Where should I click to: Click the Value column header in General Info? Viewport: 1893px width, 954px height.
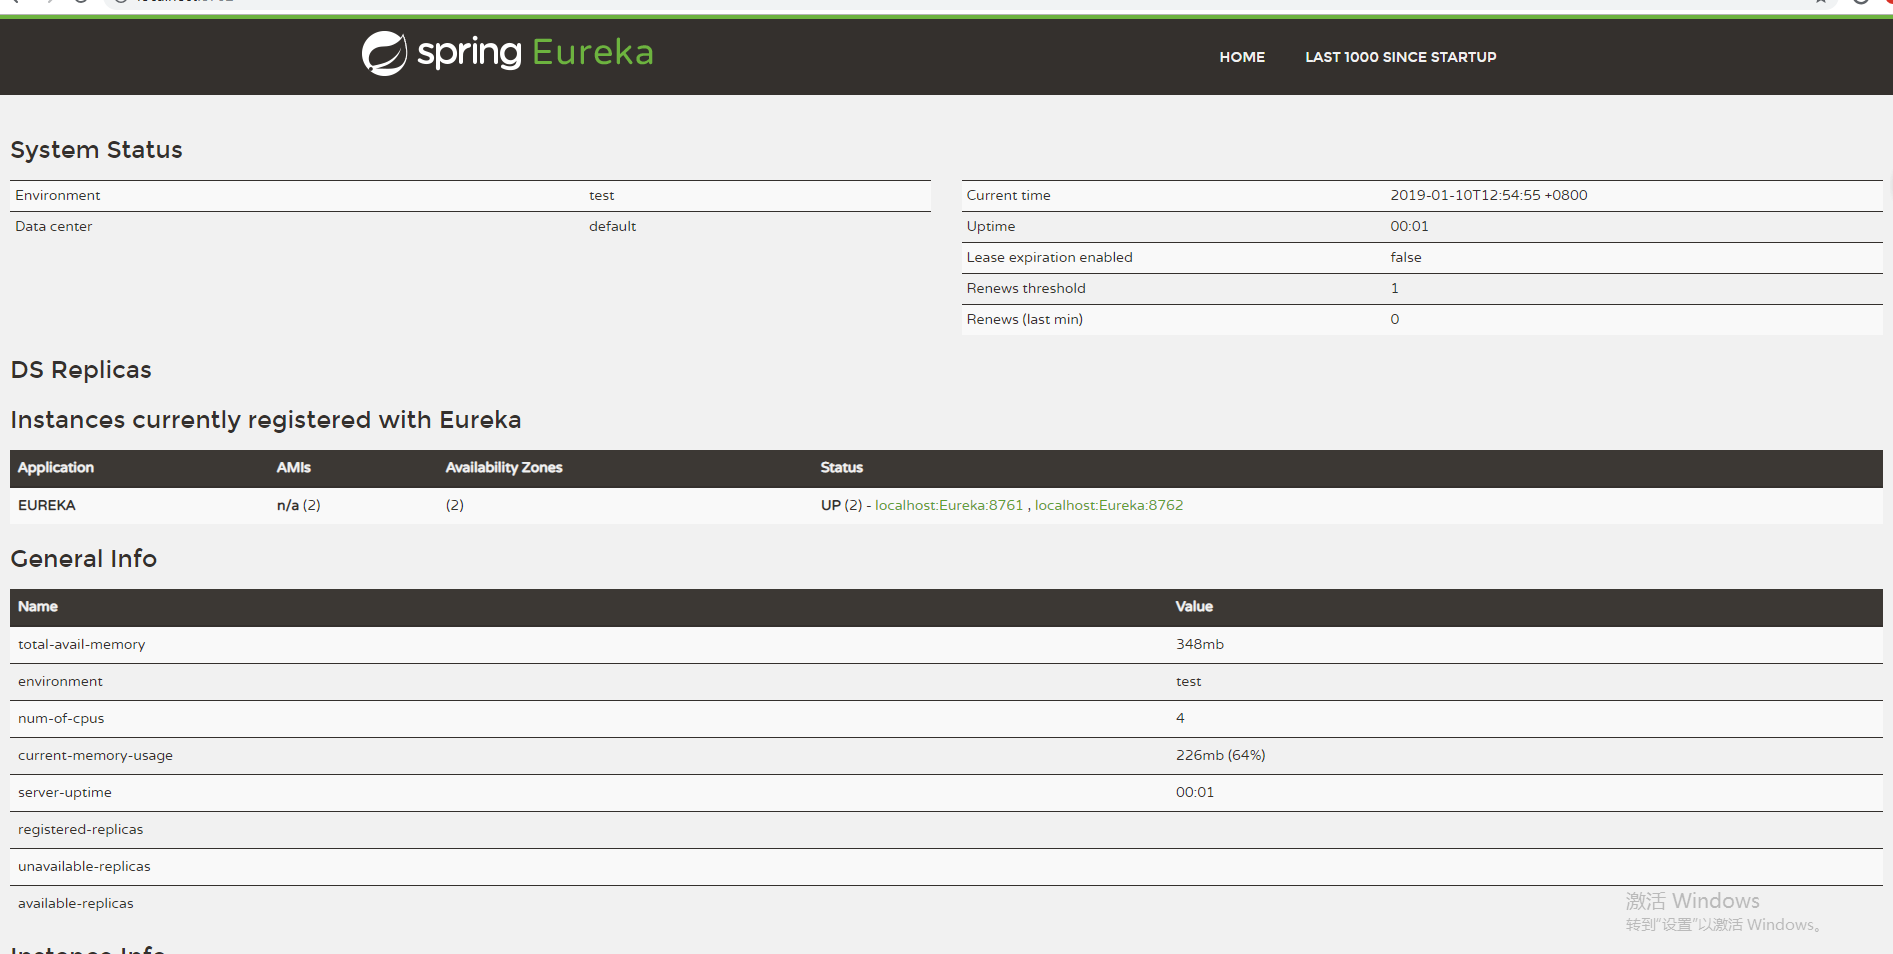tap(1194, 606)
